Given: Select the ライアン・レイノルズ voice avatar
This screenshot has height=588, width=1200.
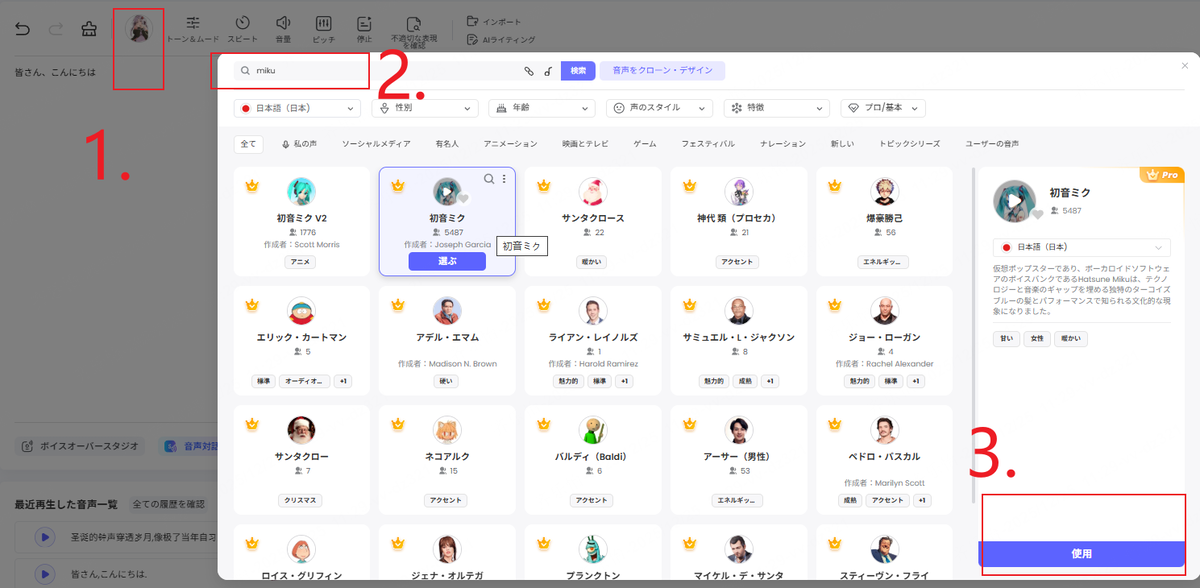Looking at the screenshot, I should pos(593,311).
